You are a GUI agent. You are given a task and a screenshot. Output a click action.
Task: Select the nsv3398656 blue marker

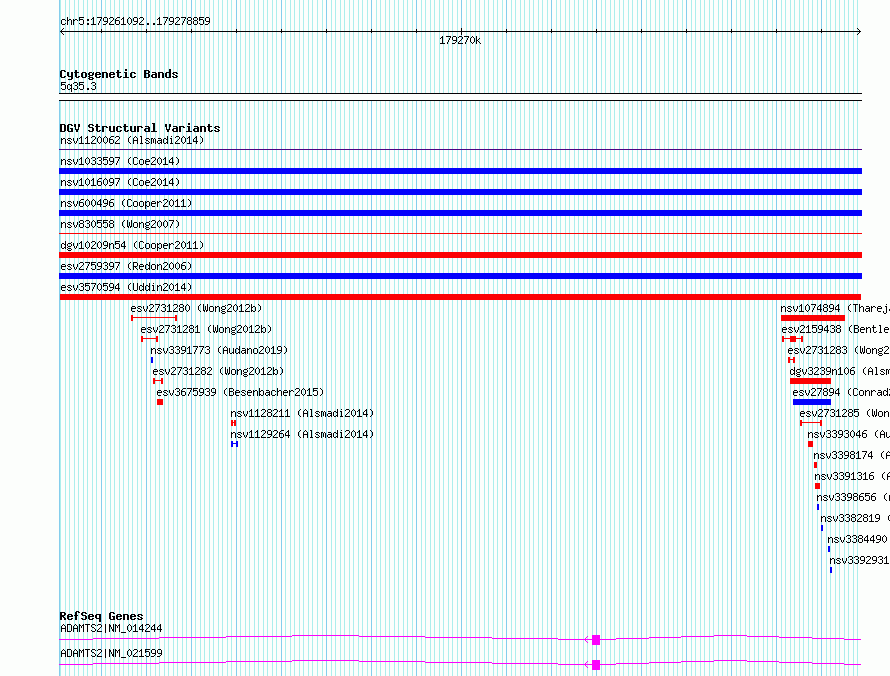tap(818, 507)
